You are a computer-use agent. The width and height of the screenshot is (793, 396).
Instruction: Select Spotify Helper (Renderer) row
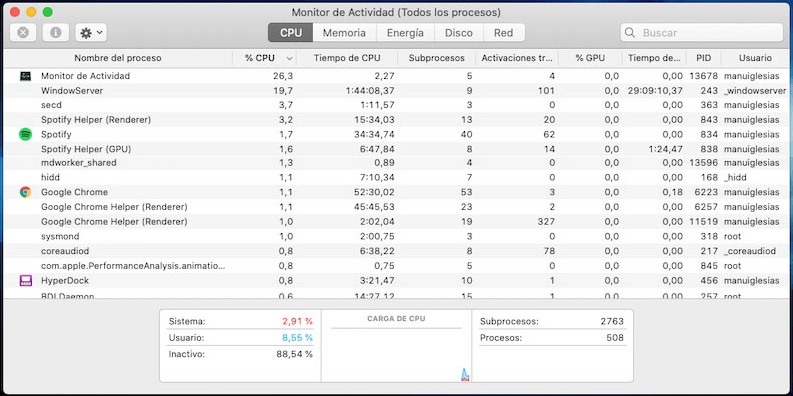click(396, 120)
